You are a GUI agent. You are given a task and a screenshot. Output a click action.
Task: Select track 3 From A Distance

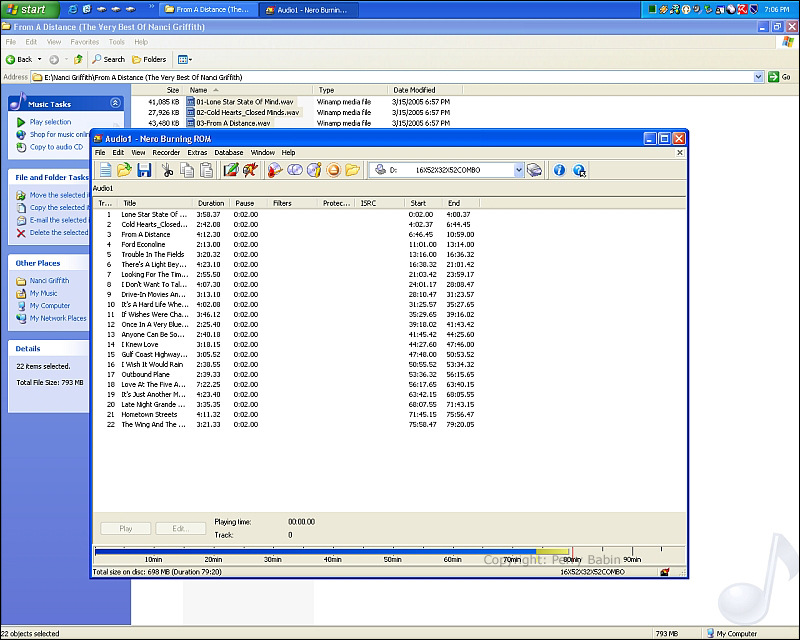(145, 235)
